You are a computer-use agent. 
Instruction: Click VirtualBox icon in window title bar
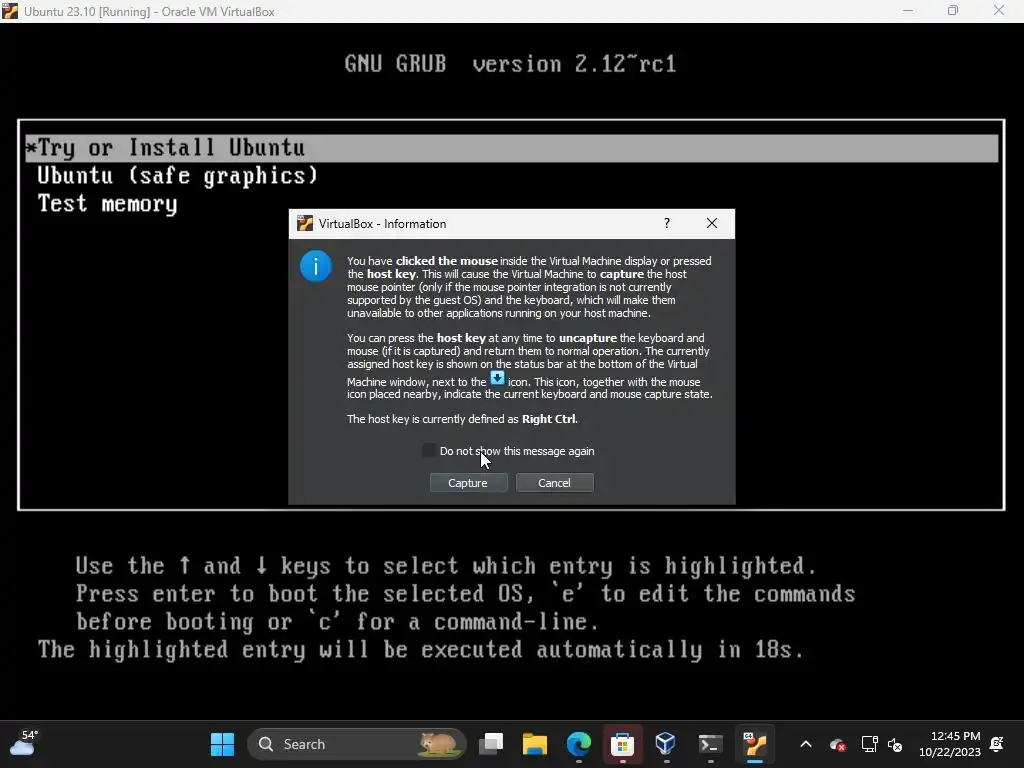pyautogui.click(x=10, y=11)
